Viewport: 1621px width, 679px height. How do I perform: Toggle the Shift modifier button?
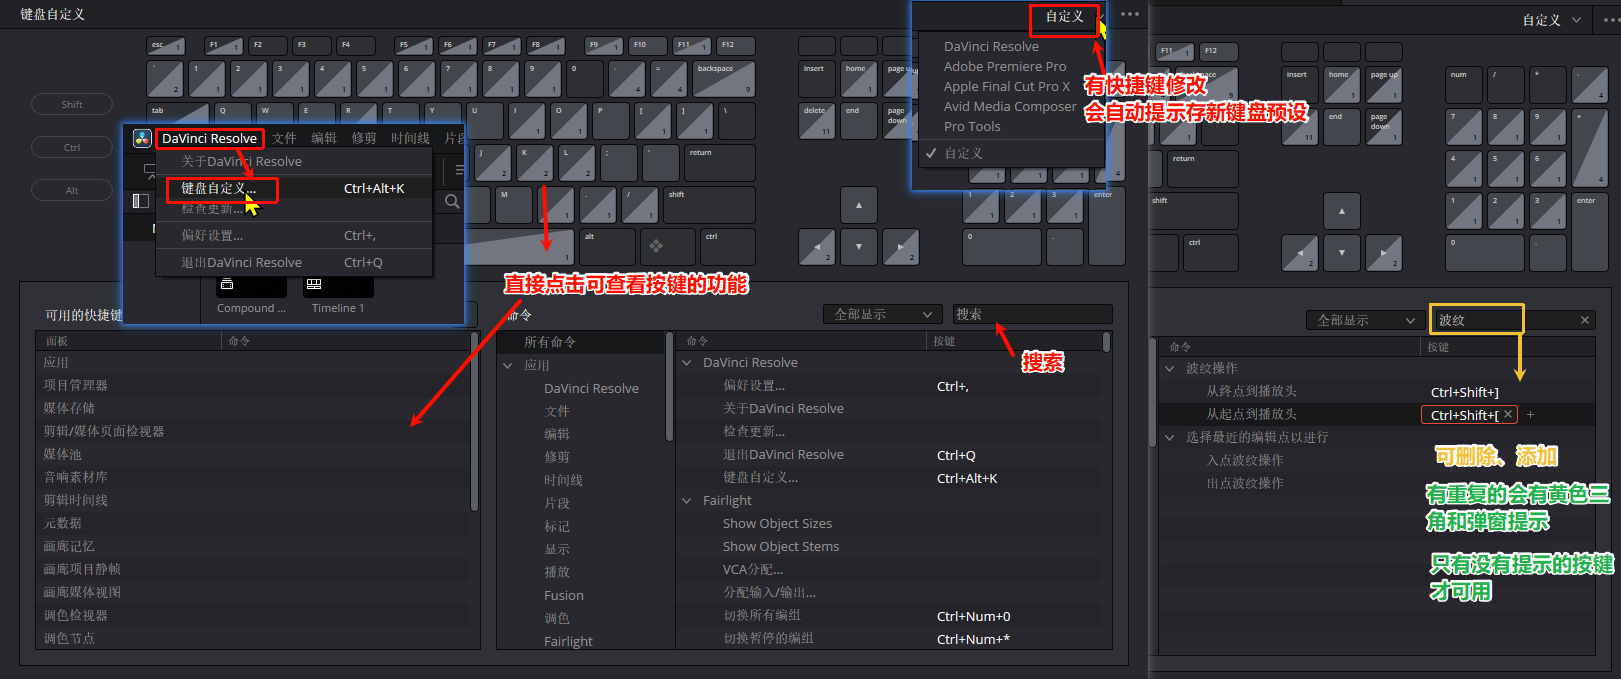(x=72, y=104)
